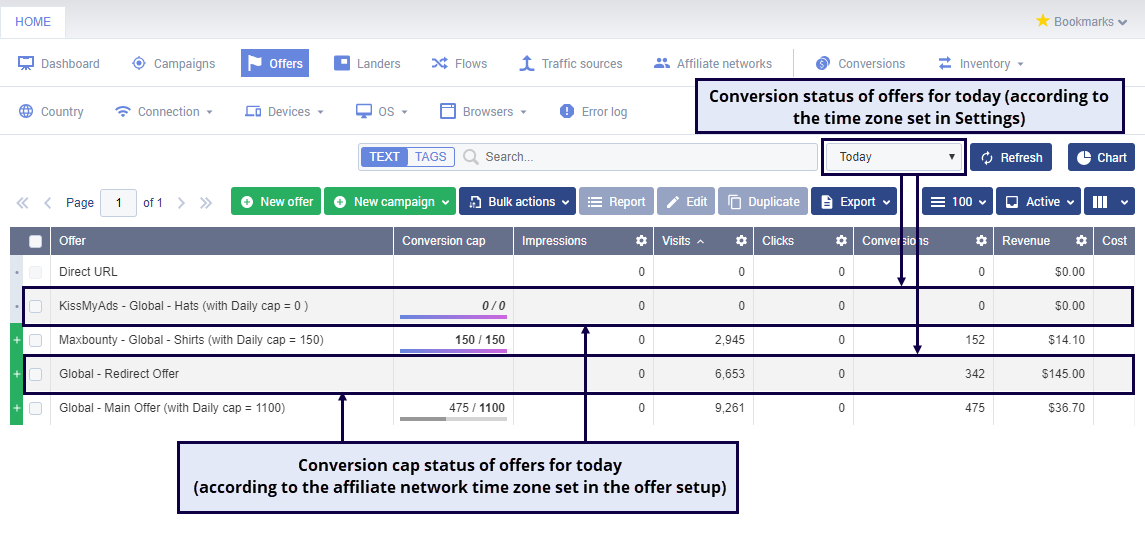Go to Dashboard section
The image size is (1145, 551).
click(58, 63)
